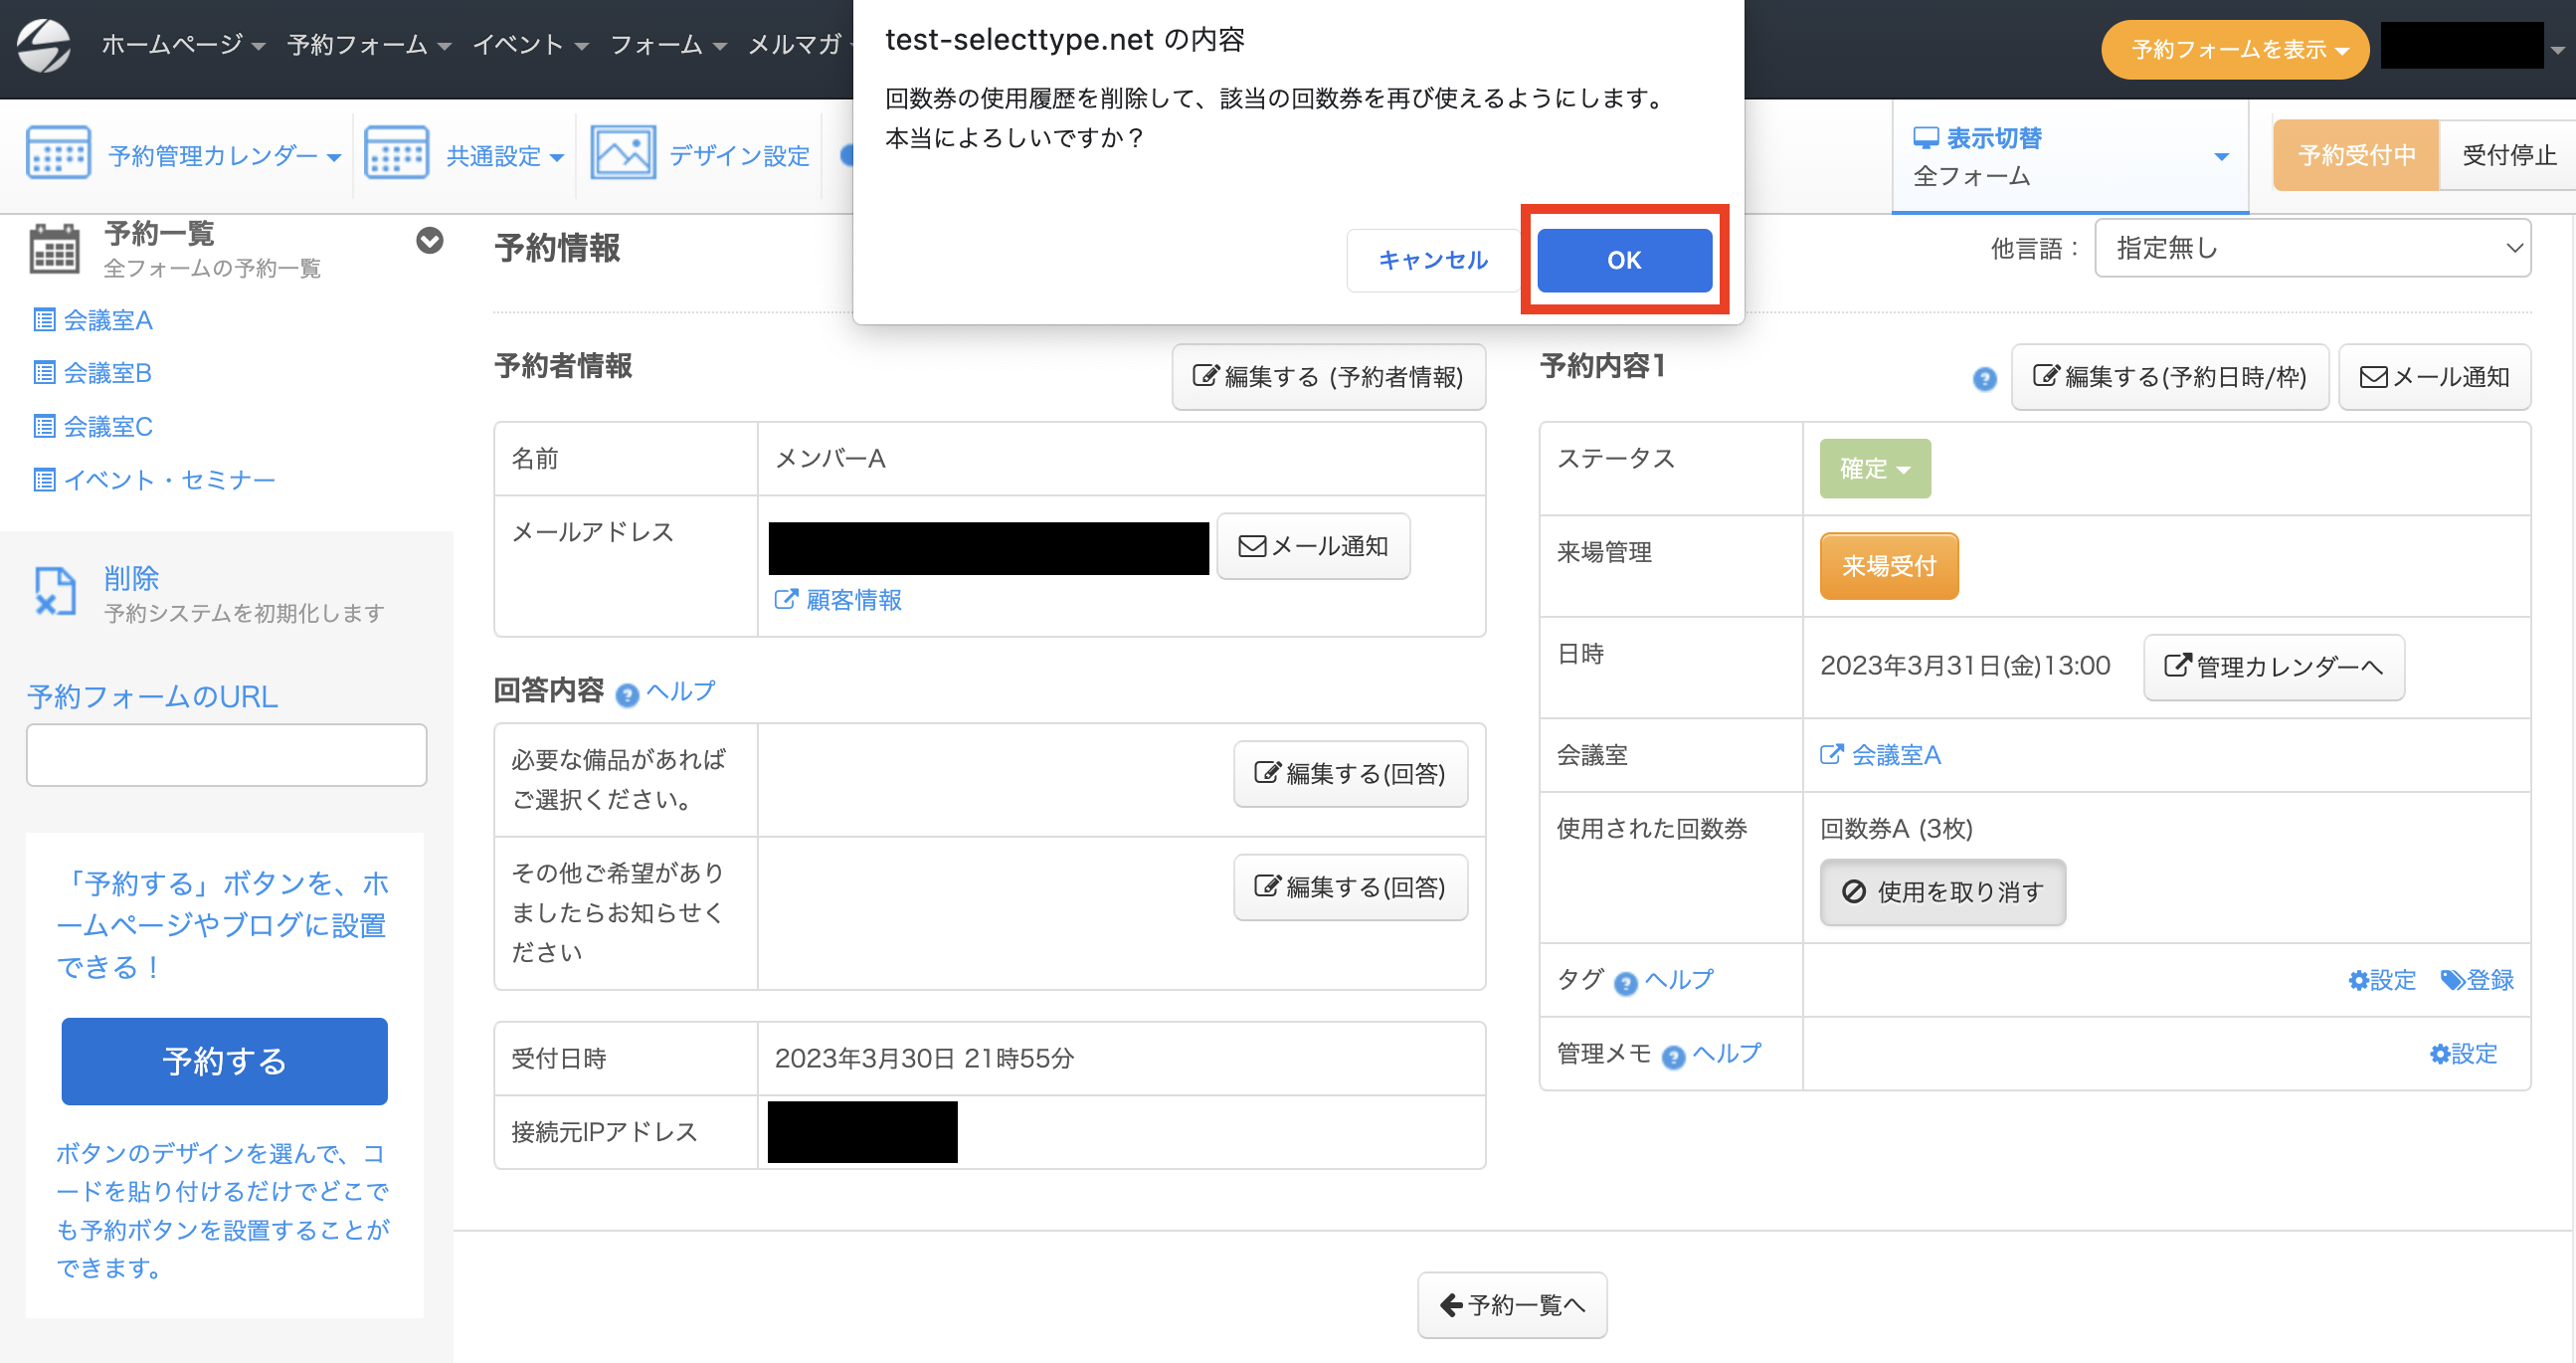Open the 確定 status dropdown
Viewport: 2576px width, 1363px height.
click(x=1874, y=469)
